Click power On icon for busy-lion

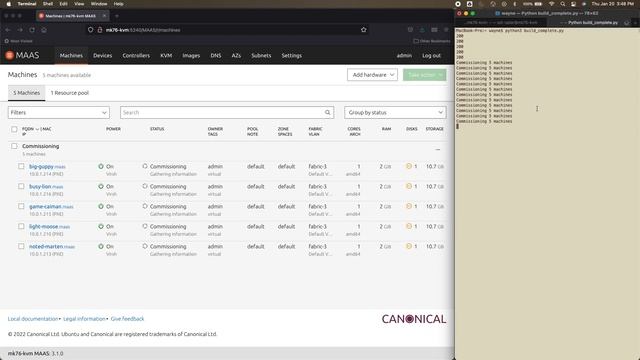click(x=101, y=187)
